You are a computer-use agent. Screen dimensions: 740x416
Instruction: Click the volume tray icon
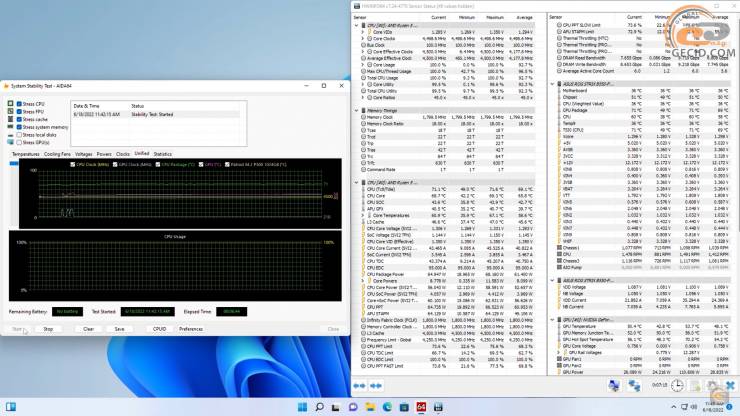694,407
